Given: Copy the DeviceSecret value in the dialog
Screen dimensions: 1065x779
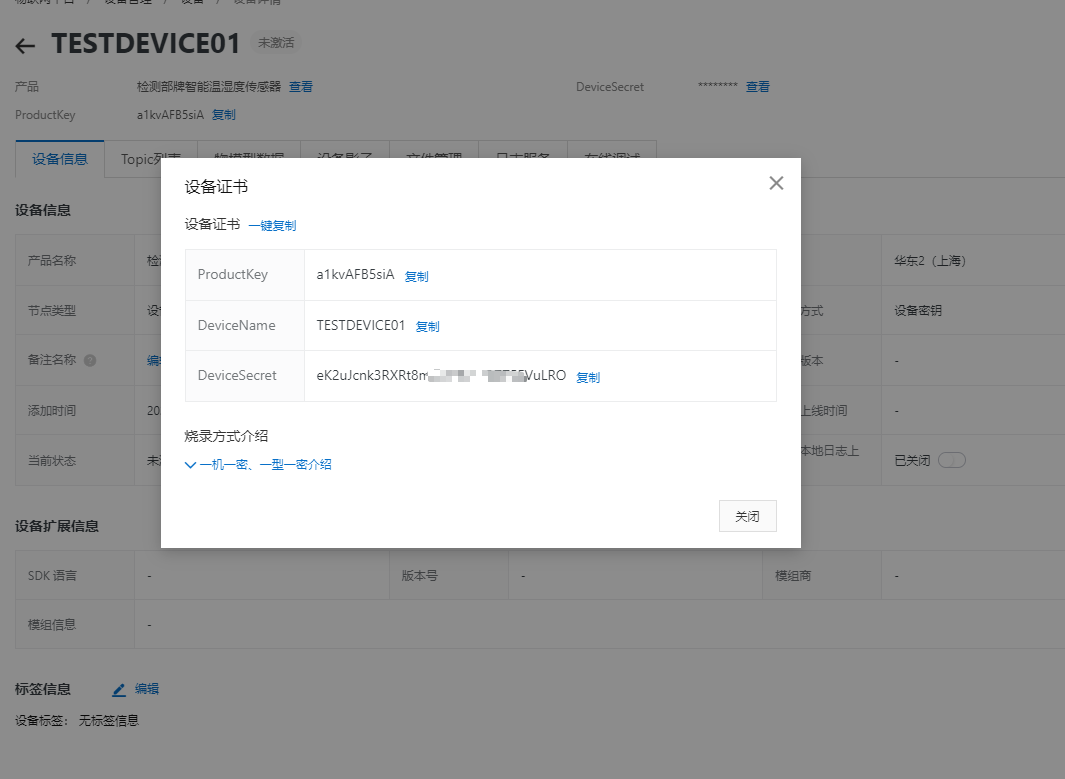Looking at the screenshot, I should (588, 378).
